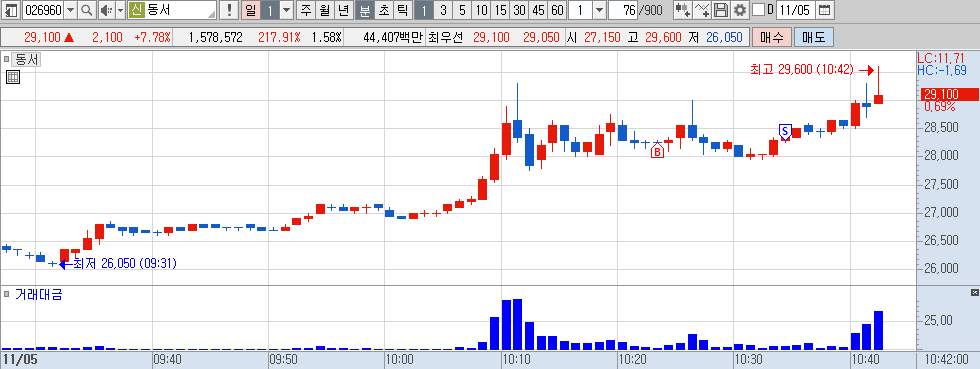The width and height of the screenshot is (980, 369).
Task: Click the 매수 buy button
Action: pos(772,37)
